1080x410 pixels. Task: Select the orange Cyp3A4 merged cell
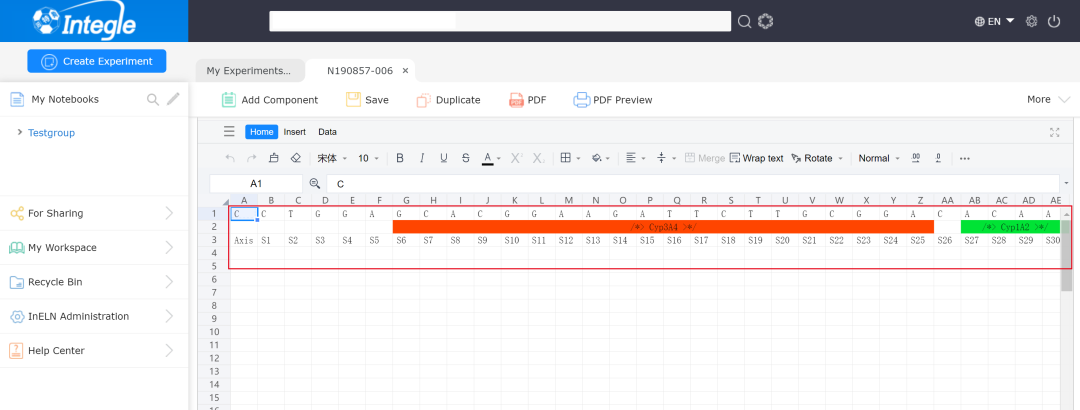pyautogui.click(x=663, y=227)
